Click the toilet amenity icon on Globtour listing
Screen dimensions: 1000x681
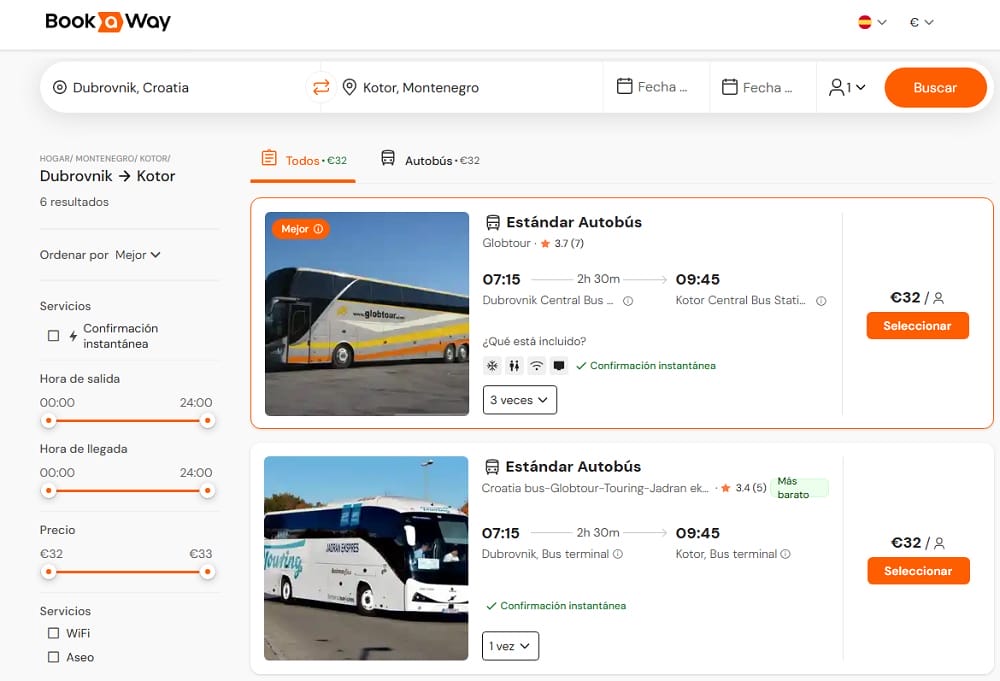tap(514, 366)
